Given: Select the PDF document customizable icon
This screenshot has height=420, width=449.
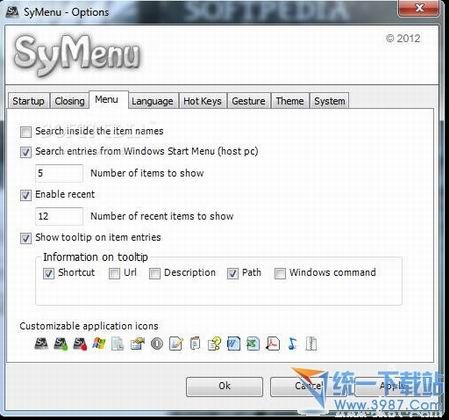Looking at the screenshot, I should click(273, 344).
